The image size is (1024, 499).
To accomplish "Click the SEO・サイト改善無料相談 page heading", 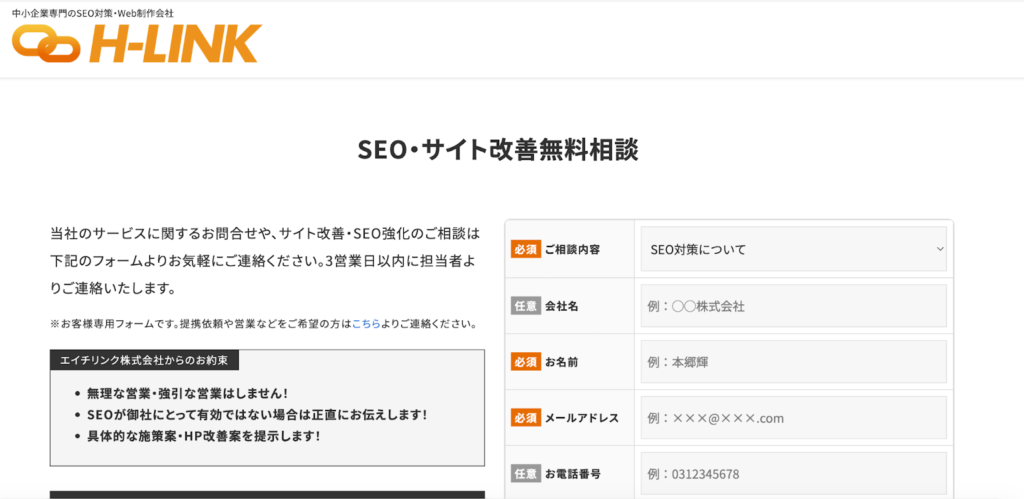I will tap(497, 150).
